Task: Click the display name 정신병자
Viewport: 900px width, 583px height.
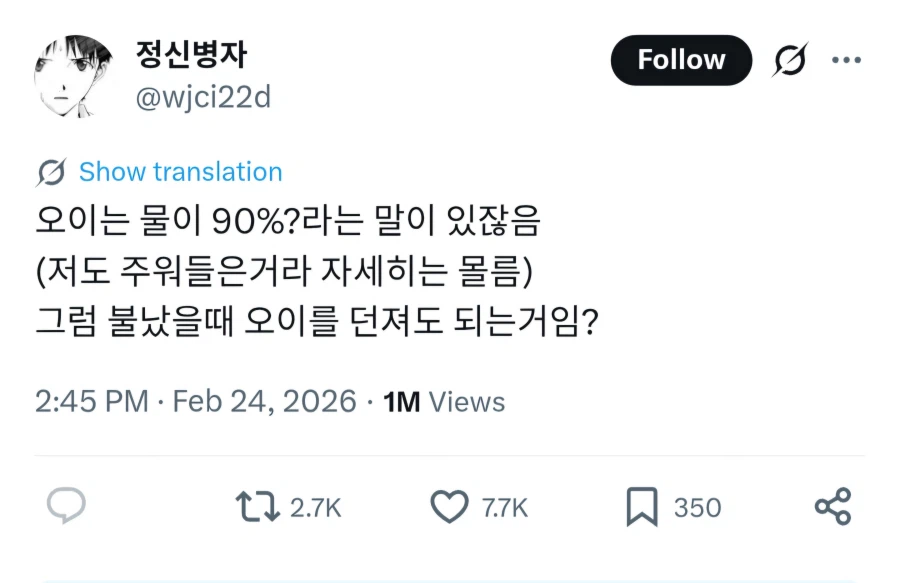Action: click(x=190, y=54)
